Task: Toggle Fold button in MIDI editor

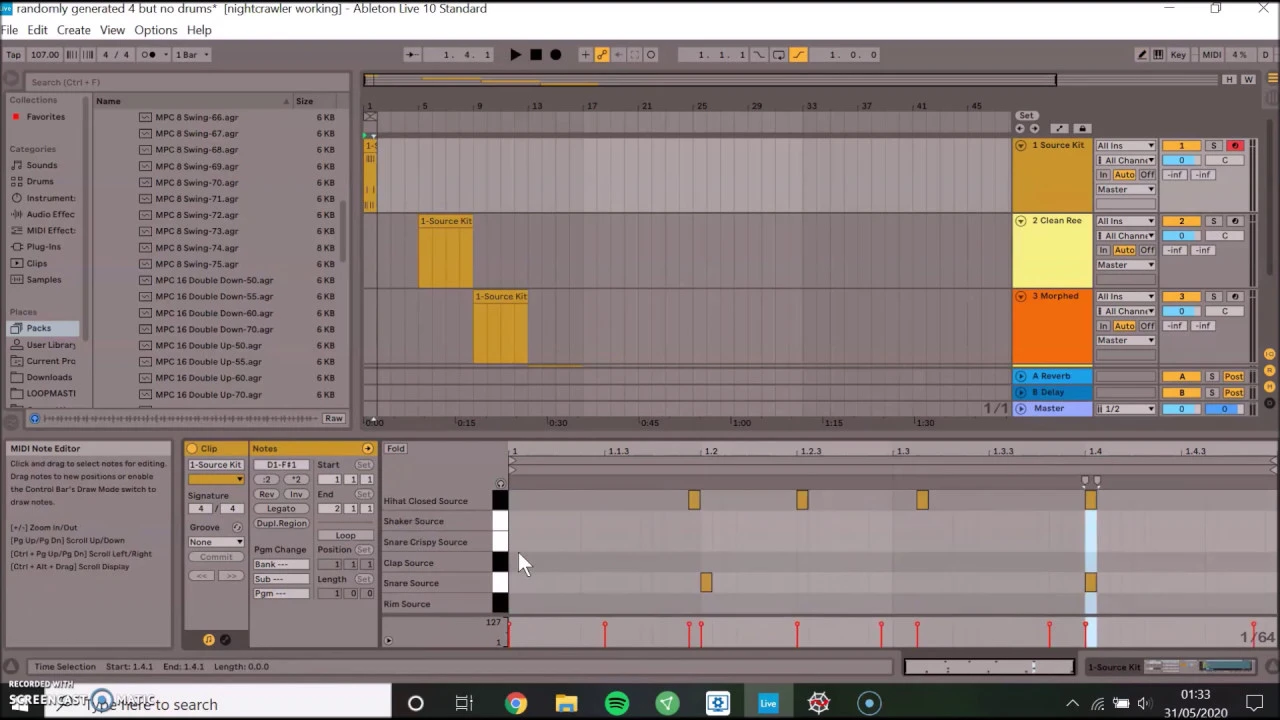Action: point(396,449)
